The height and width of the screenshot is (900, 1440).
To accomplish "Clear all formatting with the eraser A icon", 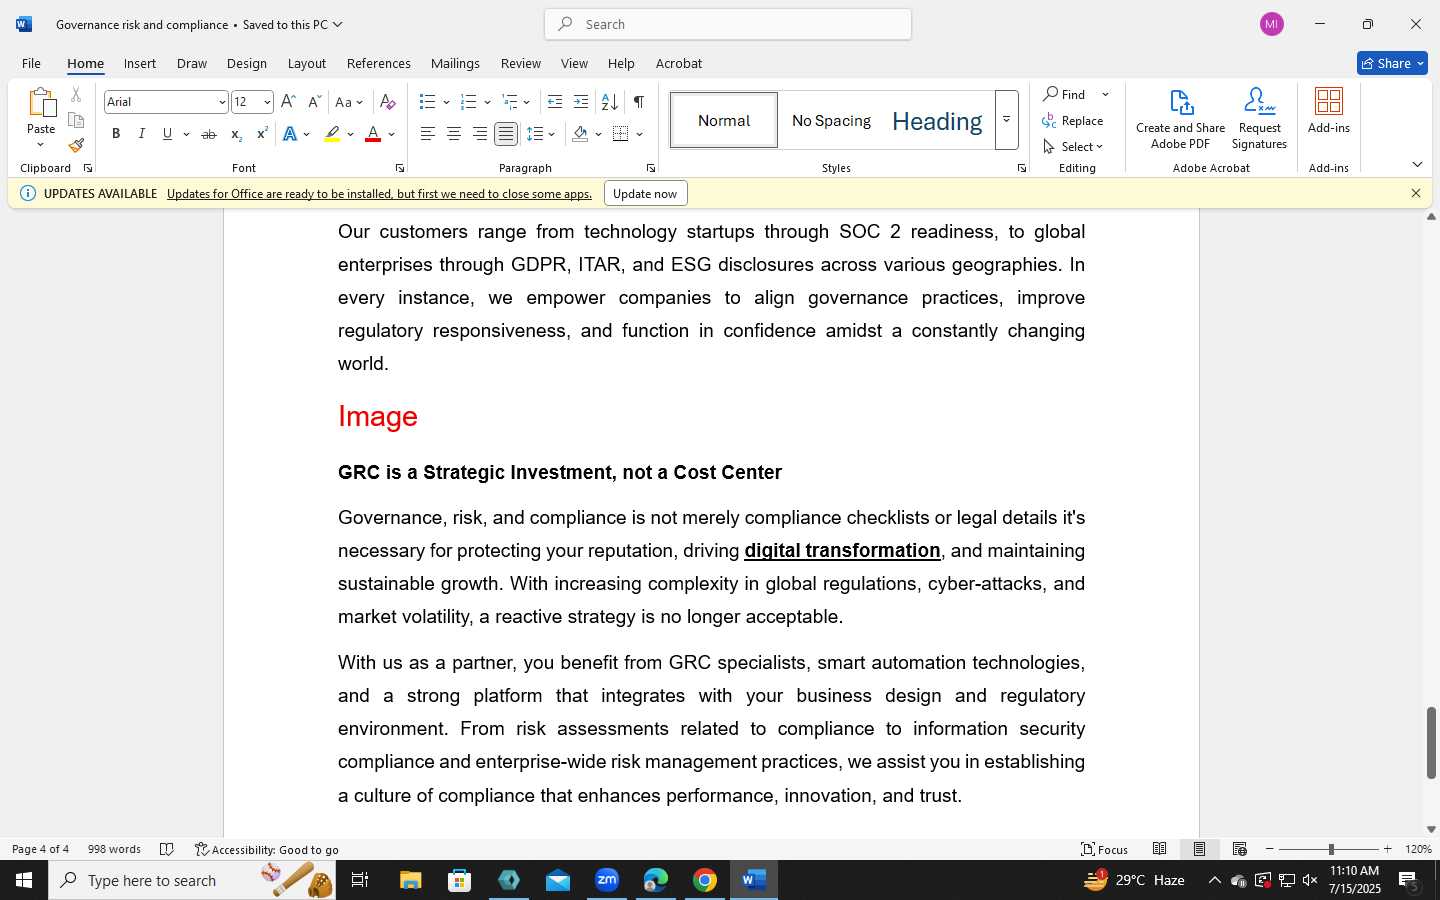I will click(x=388, y=102).
